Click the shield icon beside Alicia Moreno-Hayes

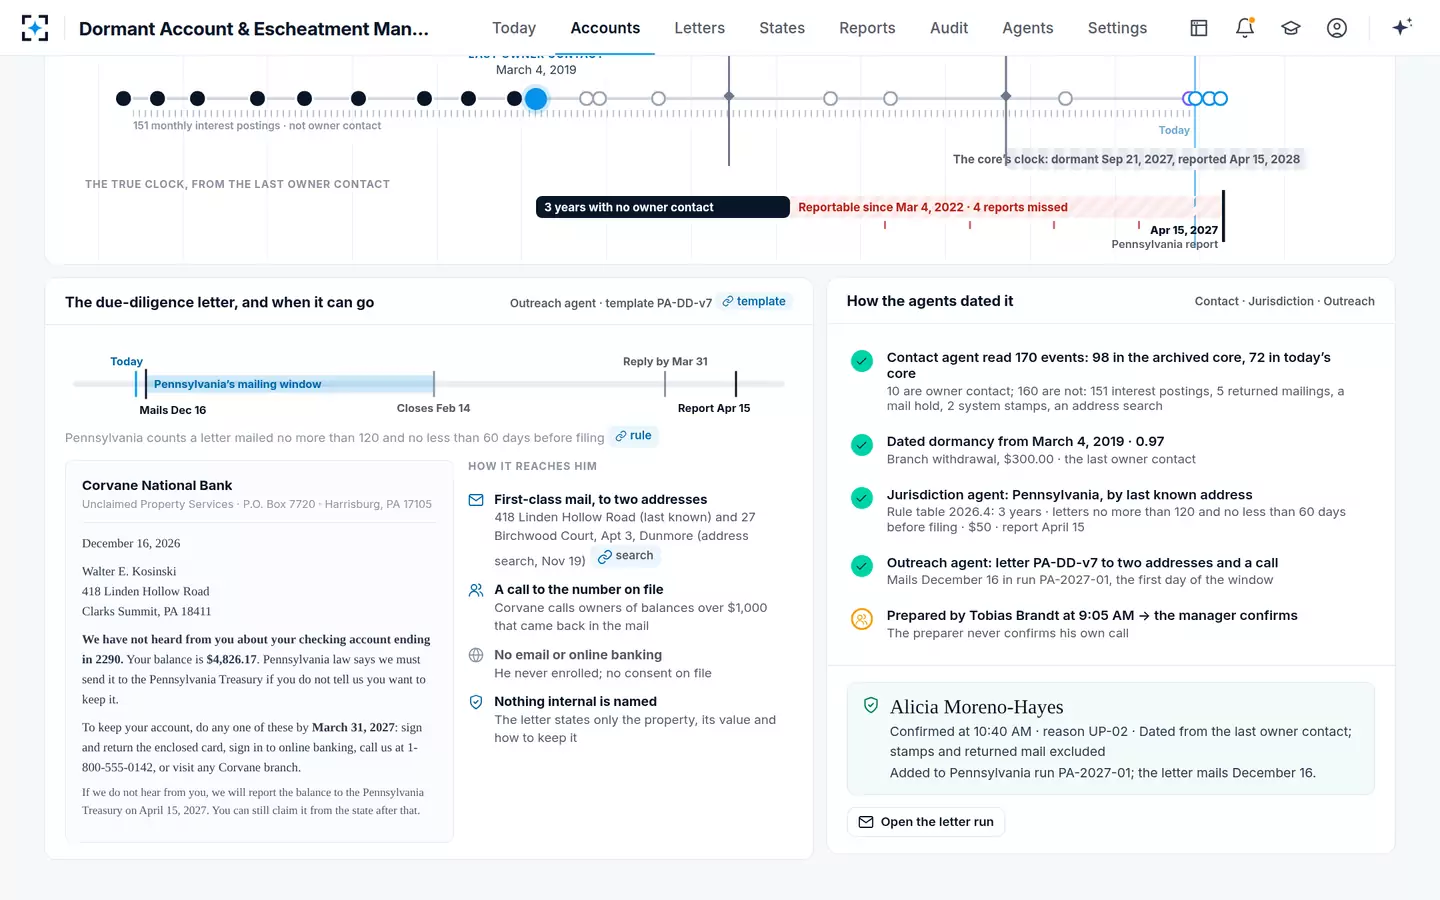tap(871, 705)
